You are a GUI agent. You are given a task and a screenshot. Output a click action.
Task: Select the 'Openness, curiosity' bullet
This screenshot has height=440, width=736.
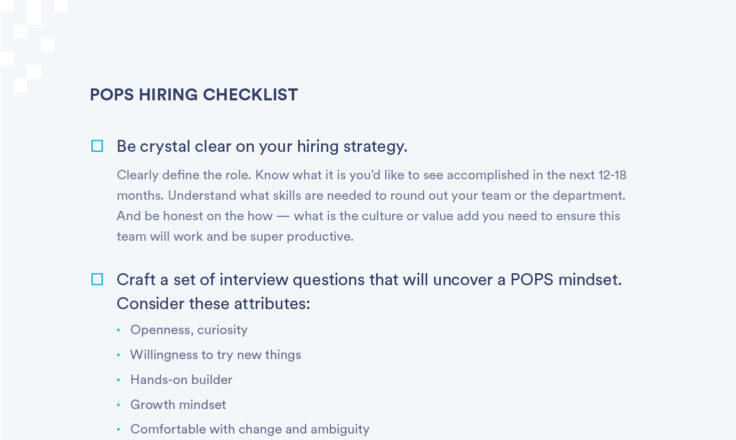(189, 330)
